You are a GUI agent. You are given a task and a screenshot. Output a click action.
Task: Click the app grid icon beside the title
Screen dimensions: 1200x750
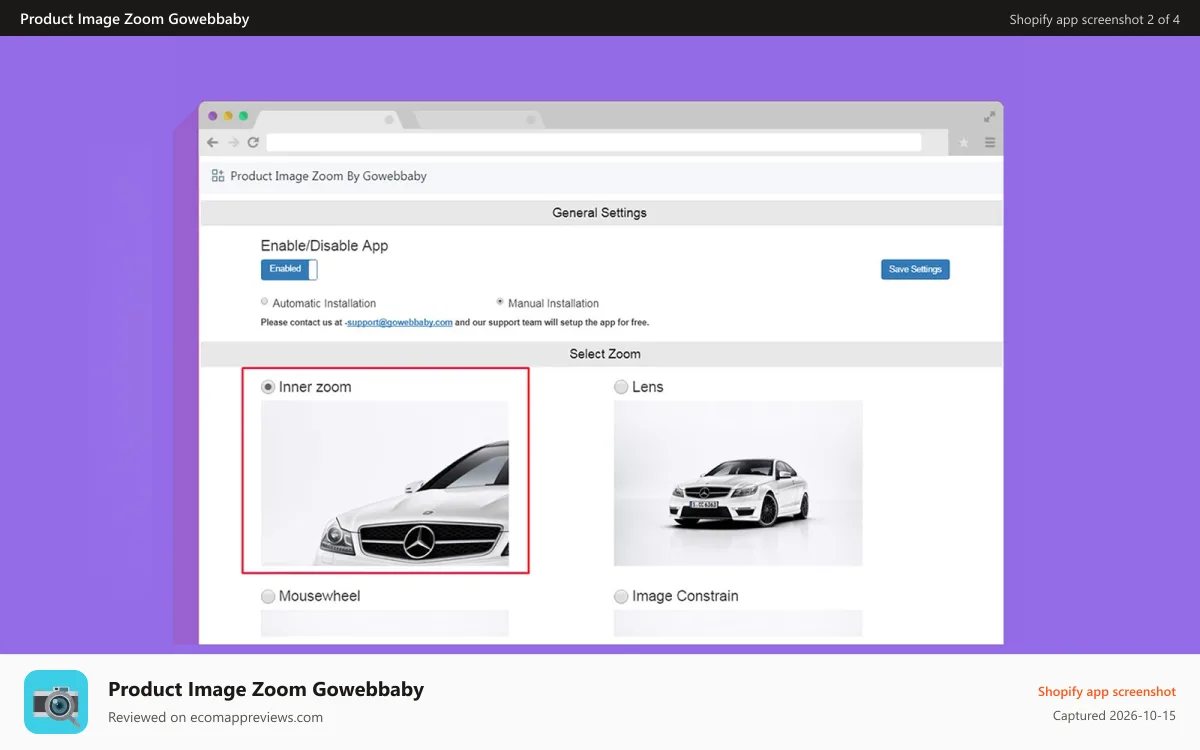(x=218, y=176)
